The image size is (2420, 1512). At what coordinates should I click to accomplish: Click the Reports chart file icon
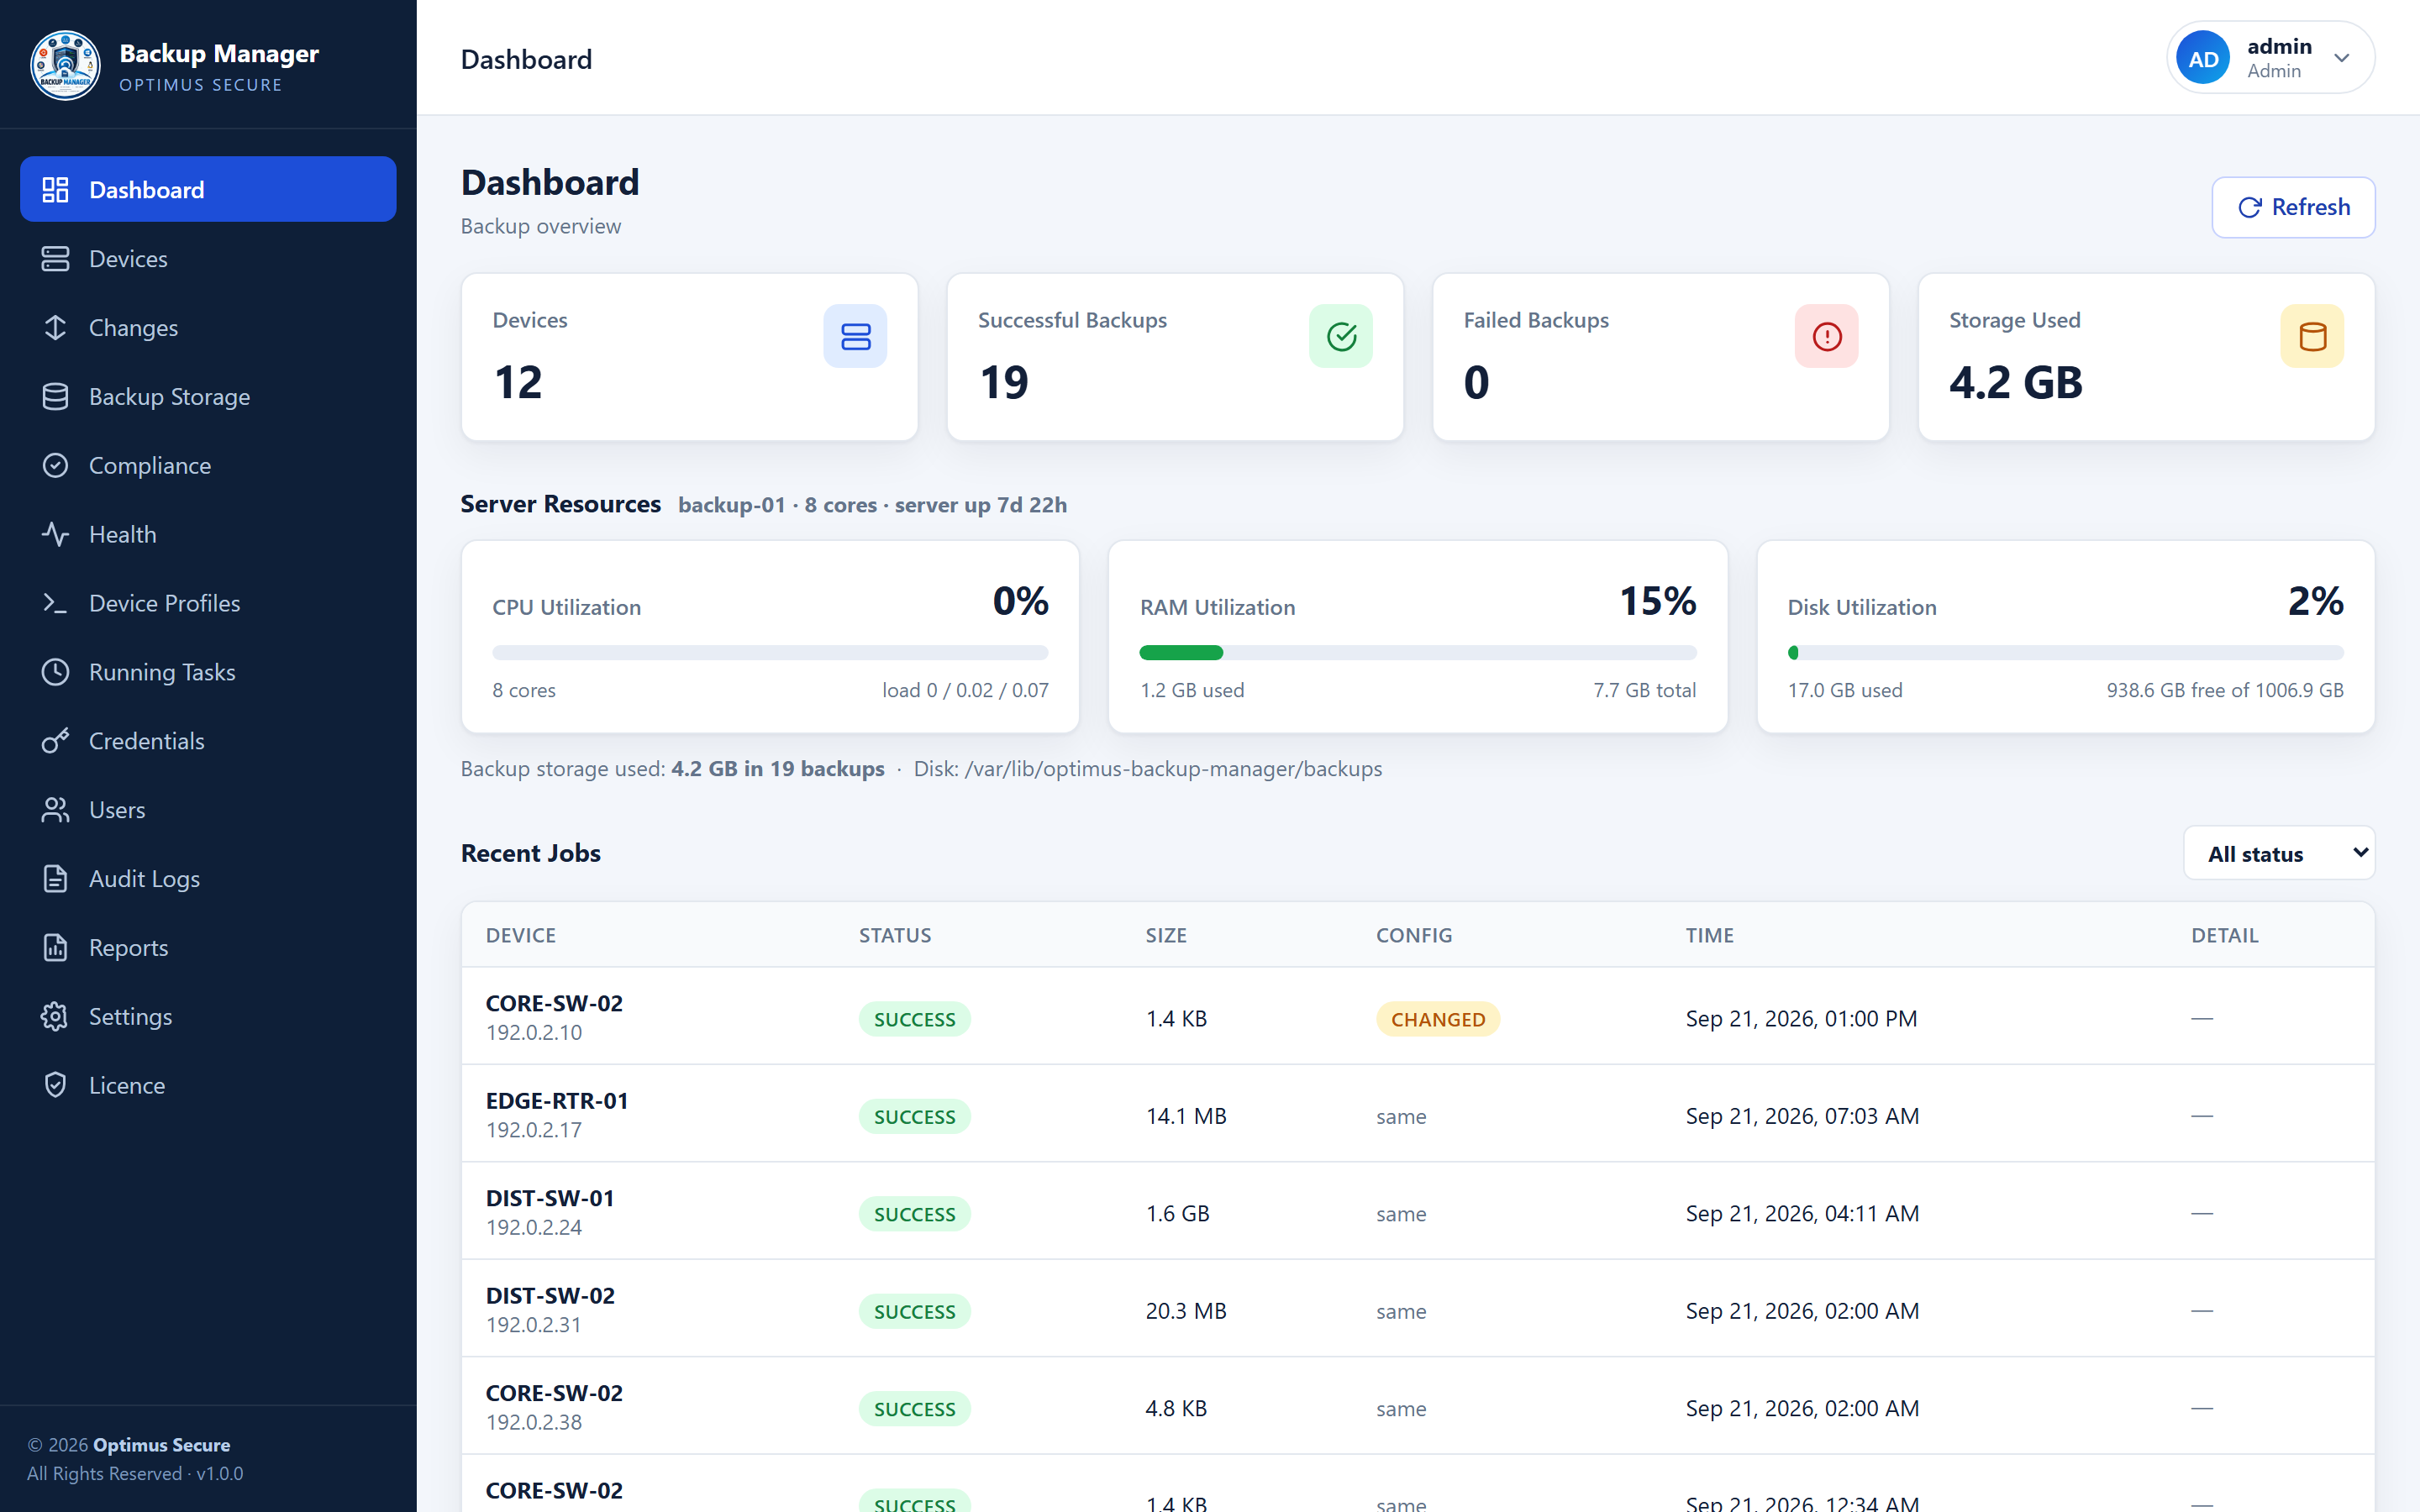tap(55, 948)
